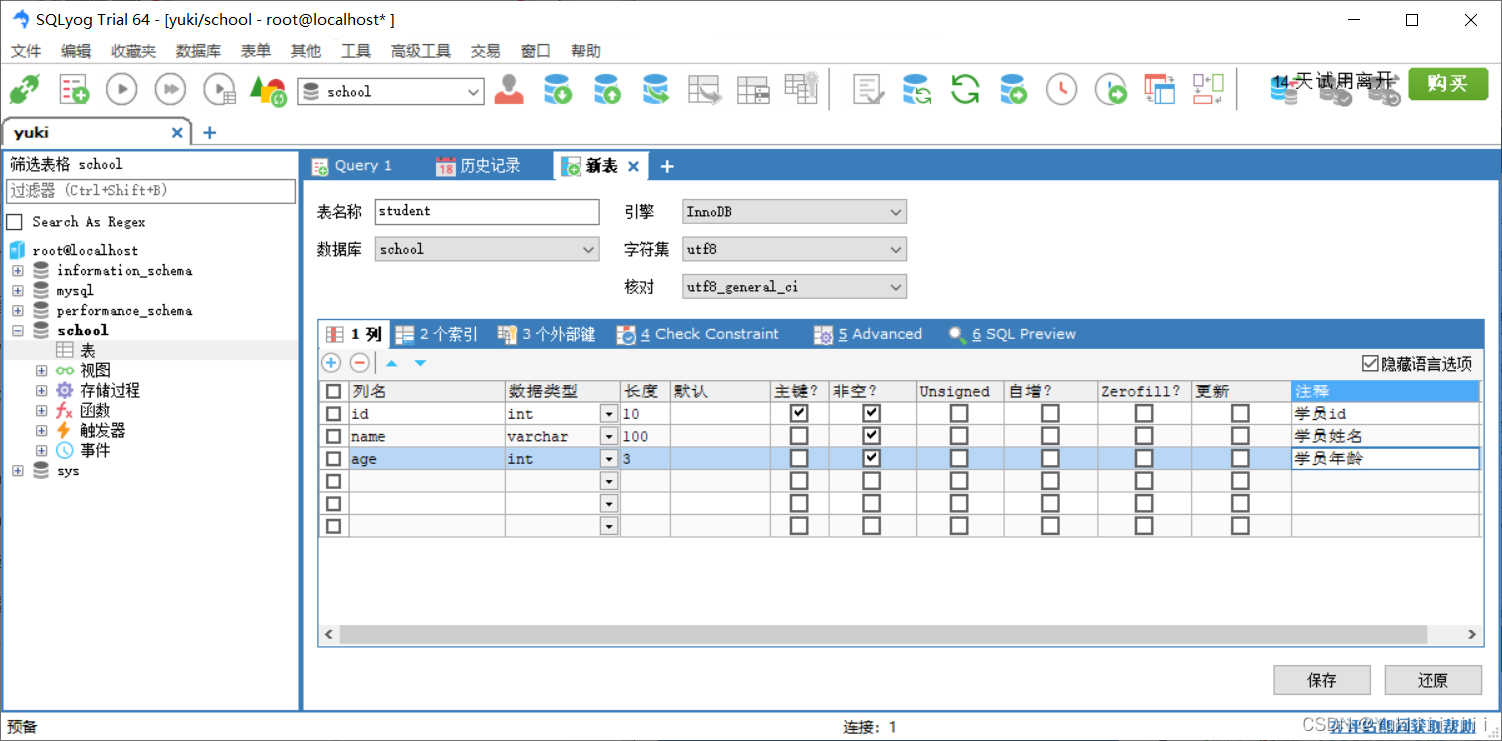Click the query builder windows icon
Screen dimensions: 1502x741
click(x=1160, y=90)
